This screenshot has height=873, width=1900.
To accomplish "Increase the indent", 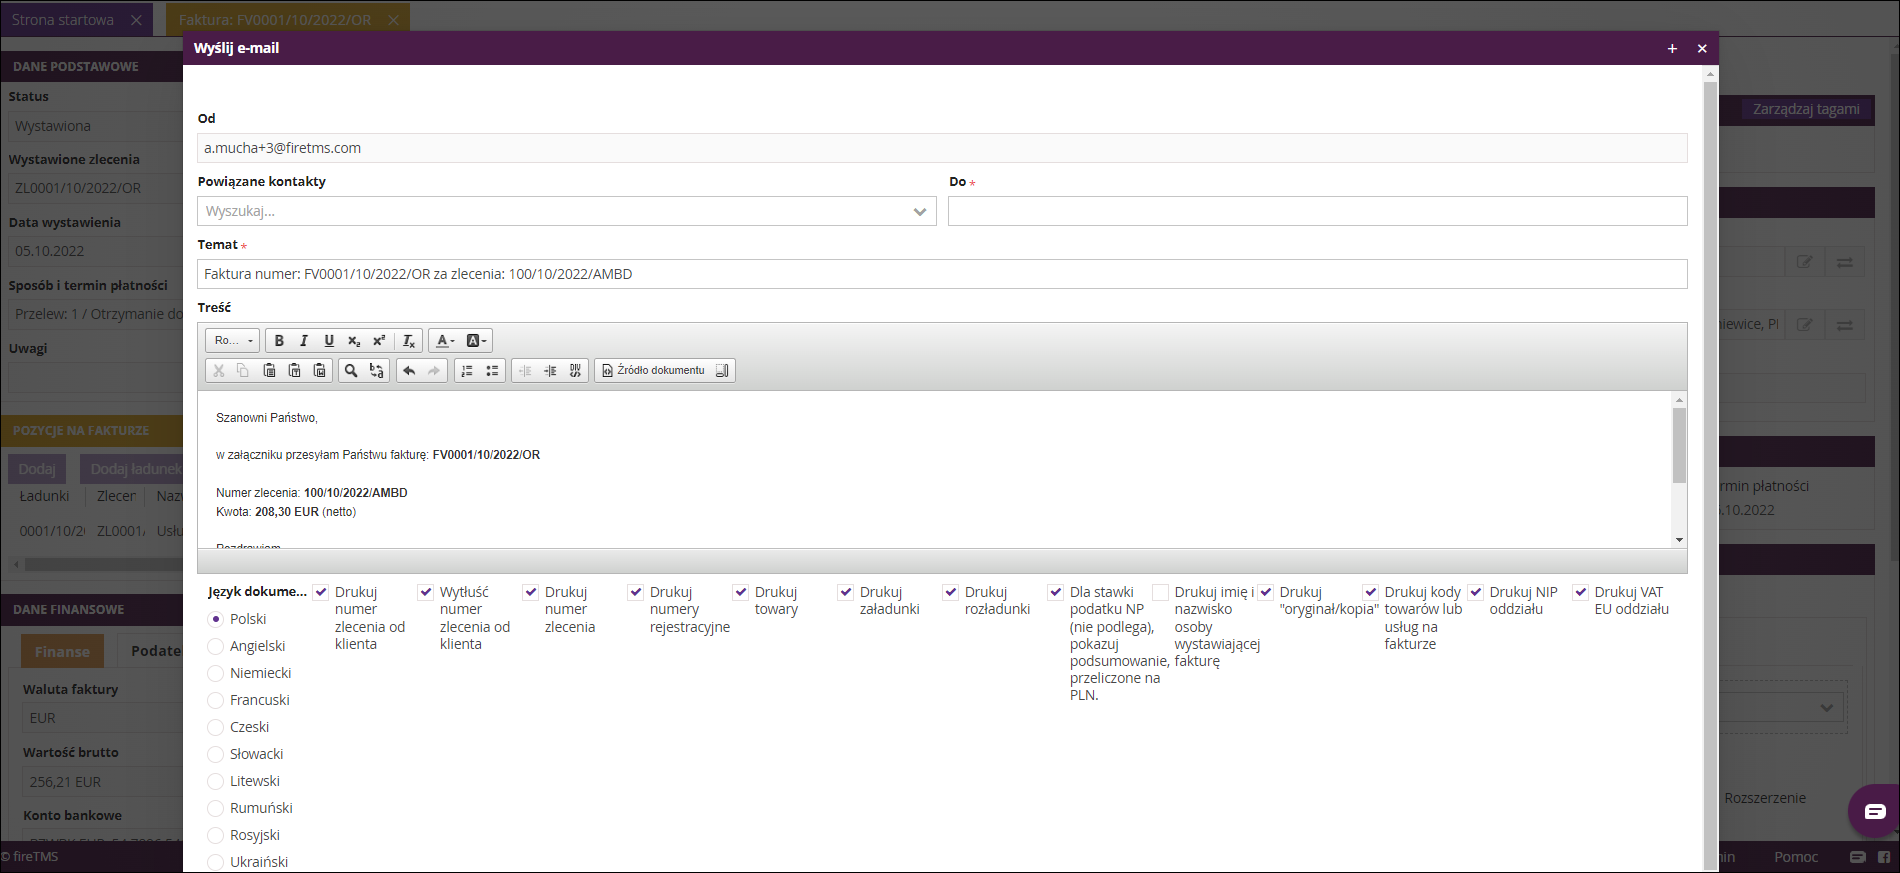I will pyautogui.click(x=550, y=370).
